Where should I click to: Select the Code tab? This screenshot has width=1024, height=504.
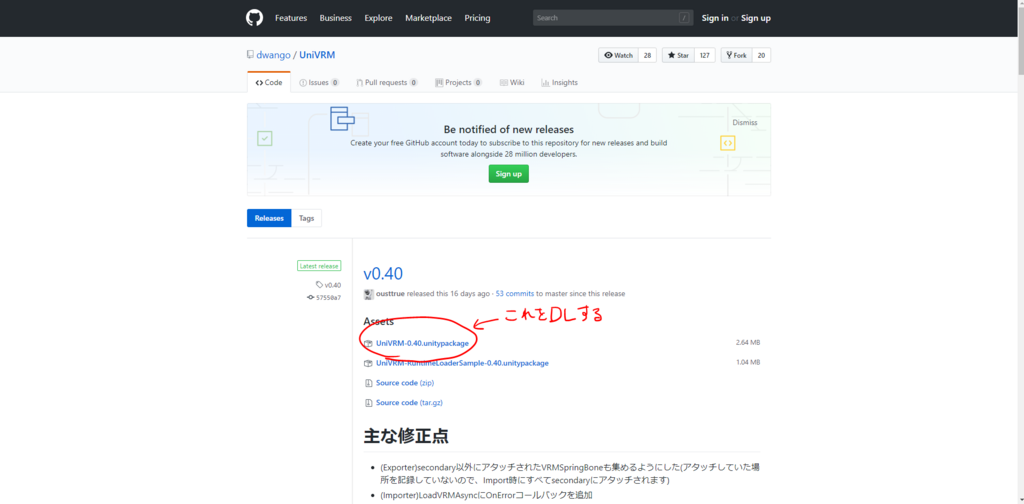click(268, 82)
